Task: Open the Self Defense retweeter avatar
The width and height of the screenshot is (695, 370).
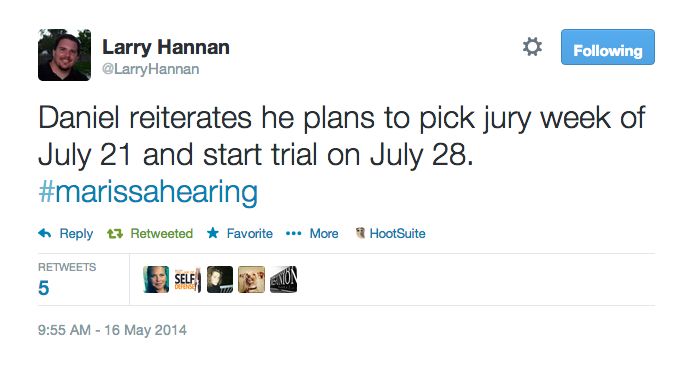Action: [188, 280]
